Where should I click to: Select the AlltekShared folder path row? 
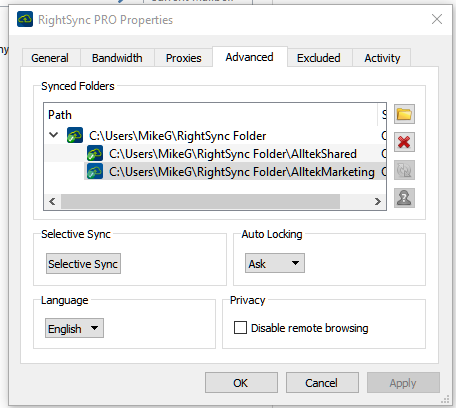coord(215,154)
